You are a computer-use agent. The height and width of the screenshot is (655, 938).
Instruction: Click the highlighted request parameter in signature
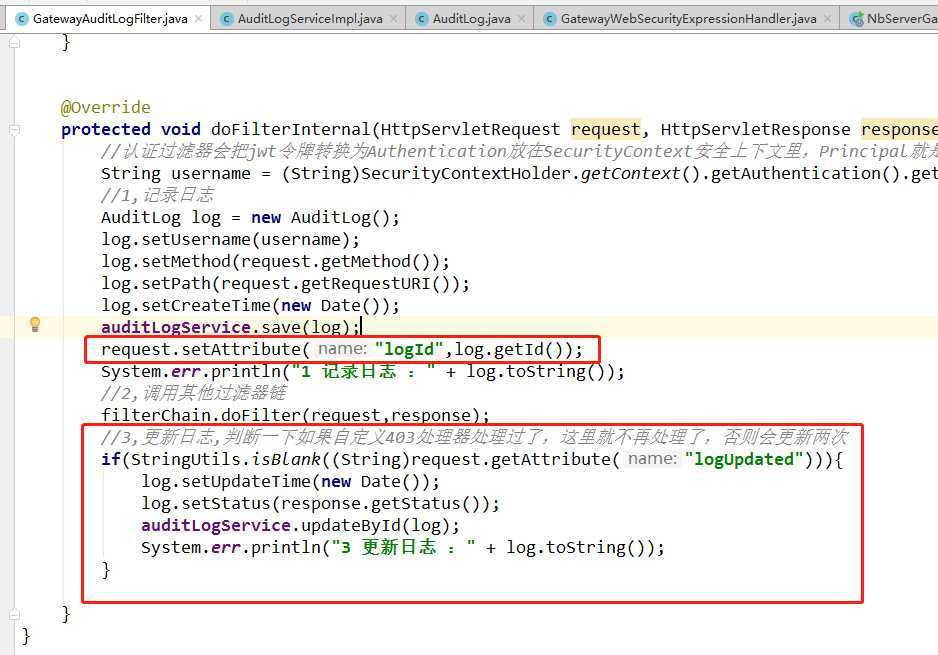click(605, 129)
